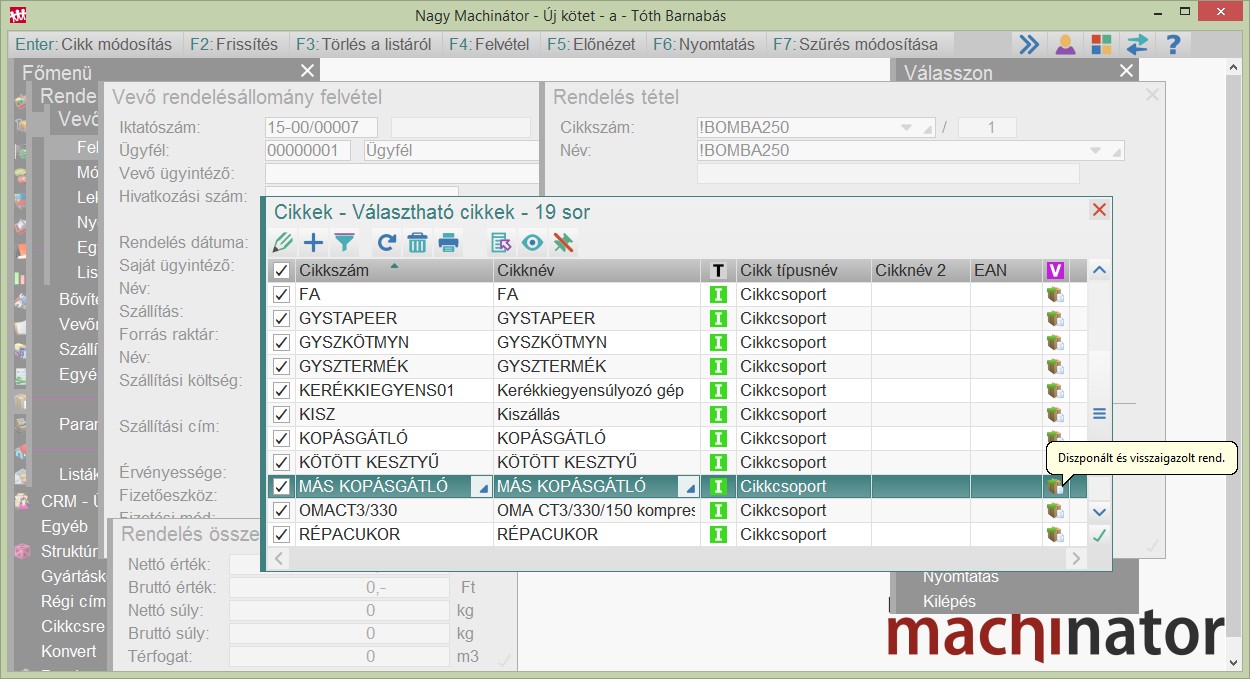Click the list-with-cursor select icon

click(501, 242)
